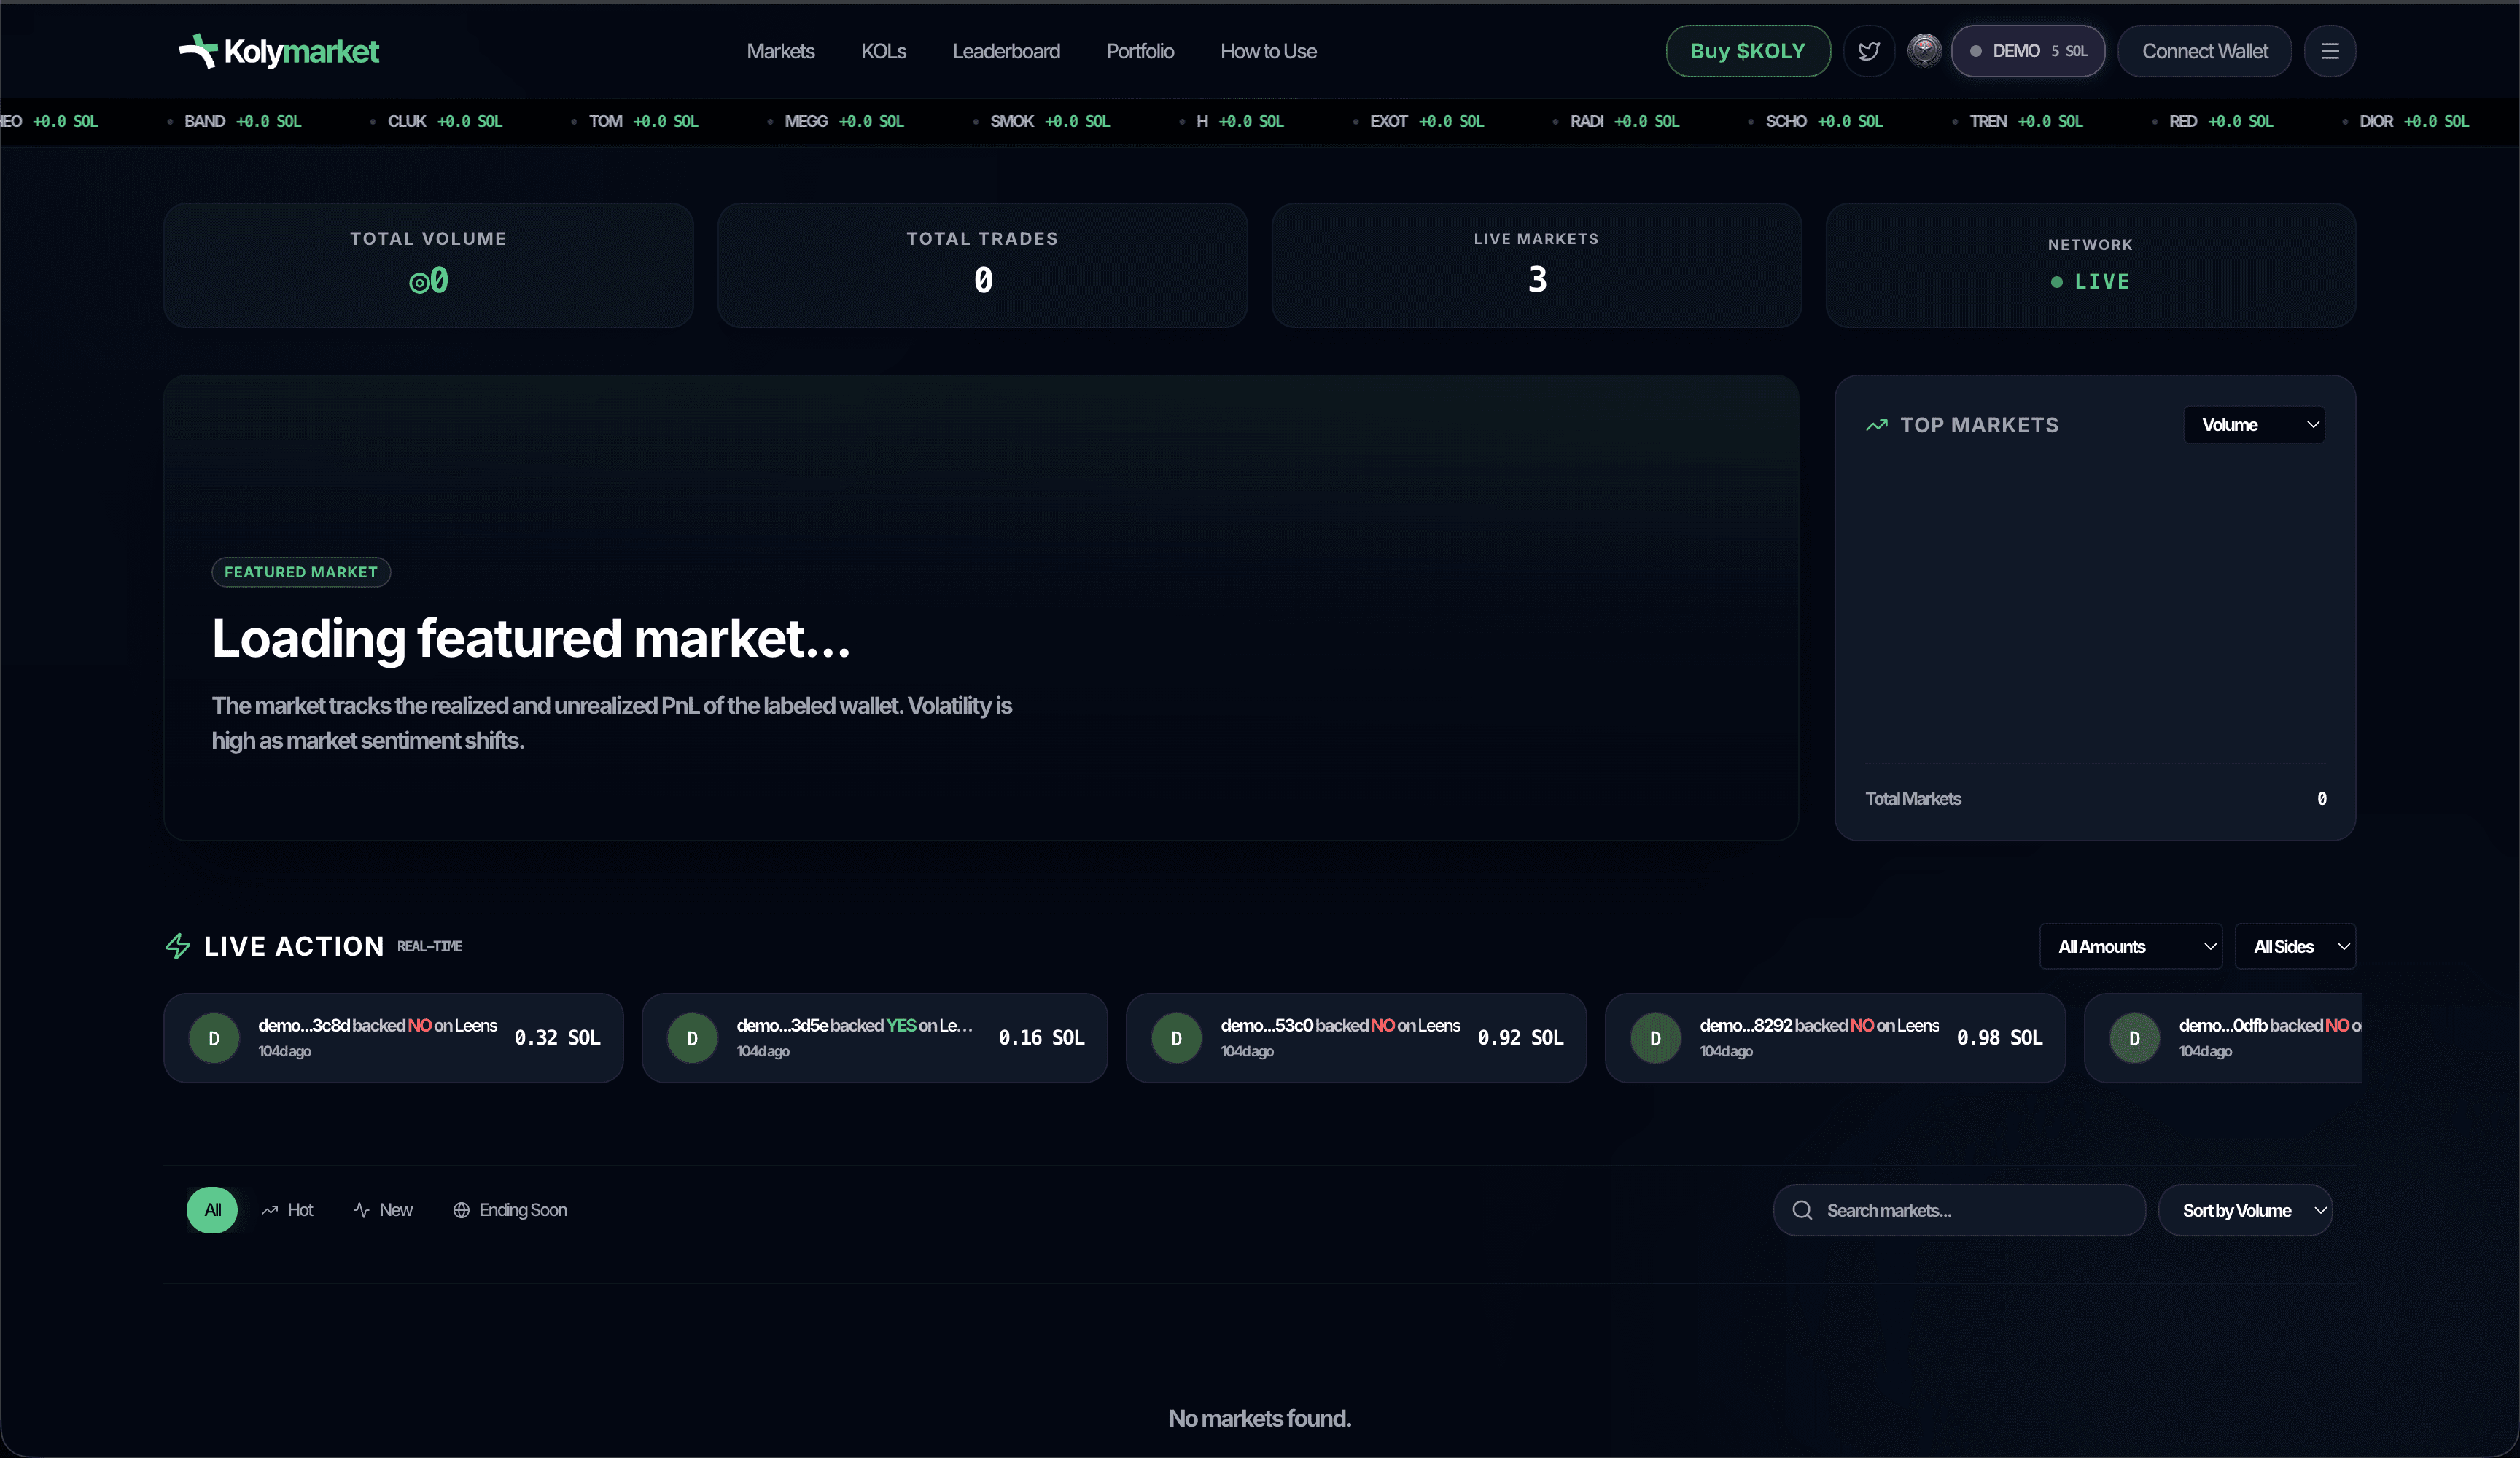Open the How to Use page
This screenshot has width=2520, height=1458.
click(x=1268, y=51)
